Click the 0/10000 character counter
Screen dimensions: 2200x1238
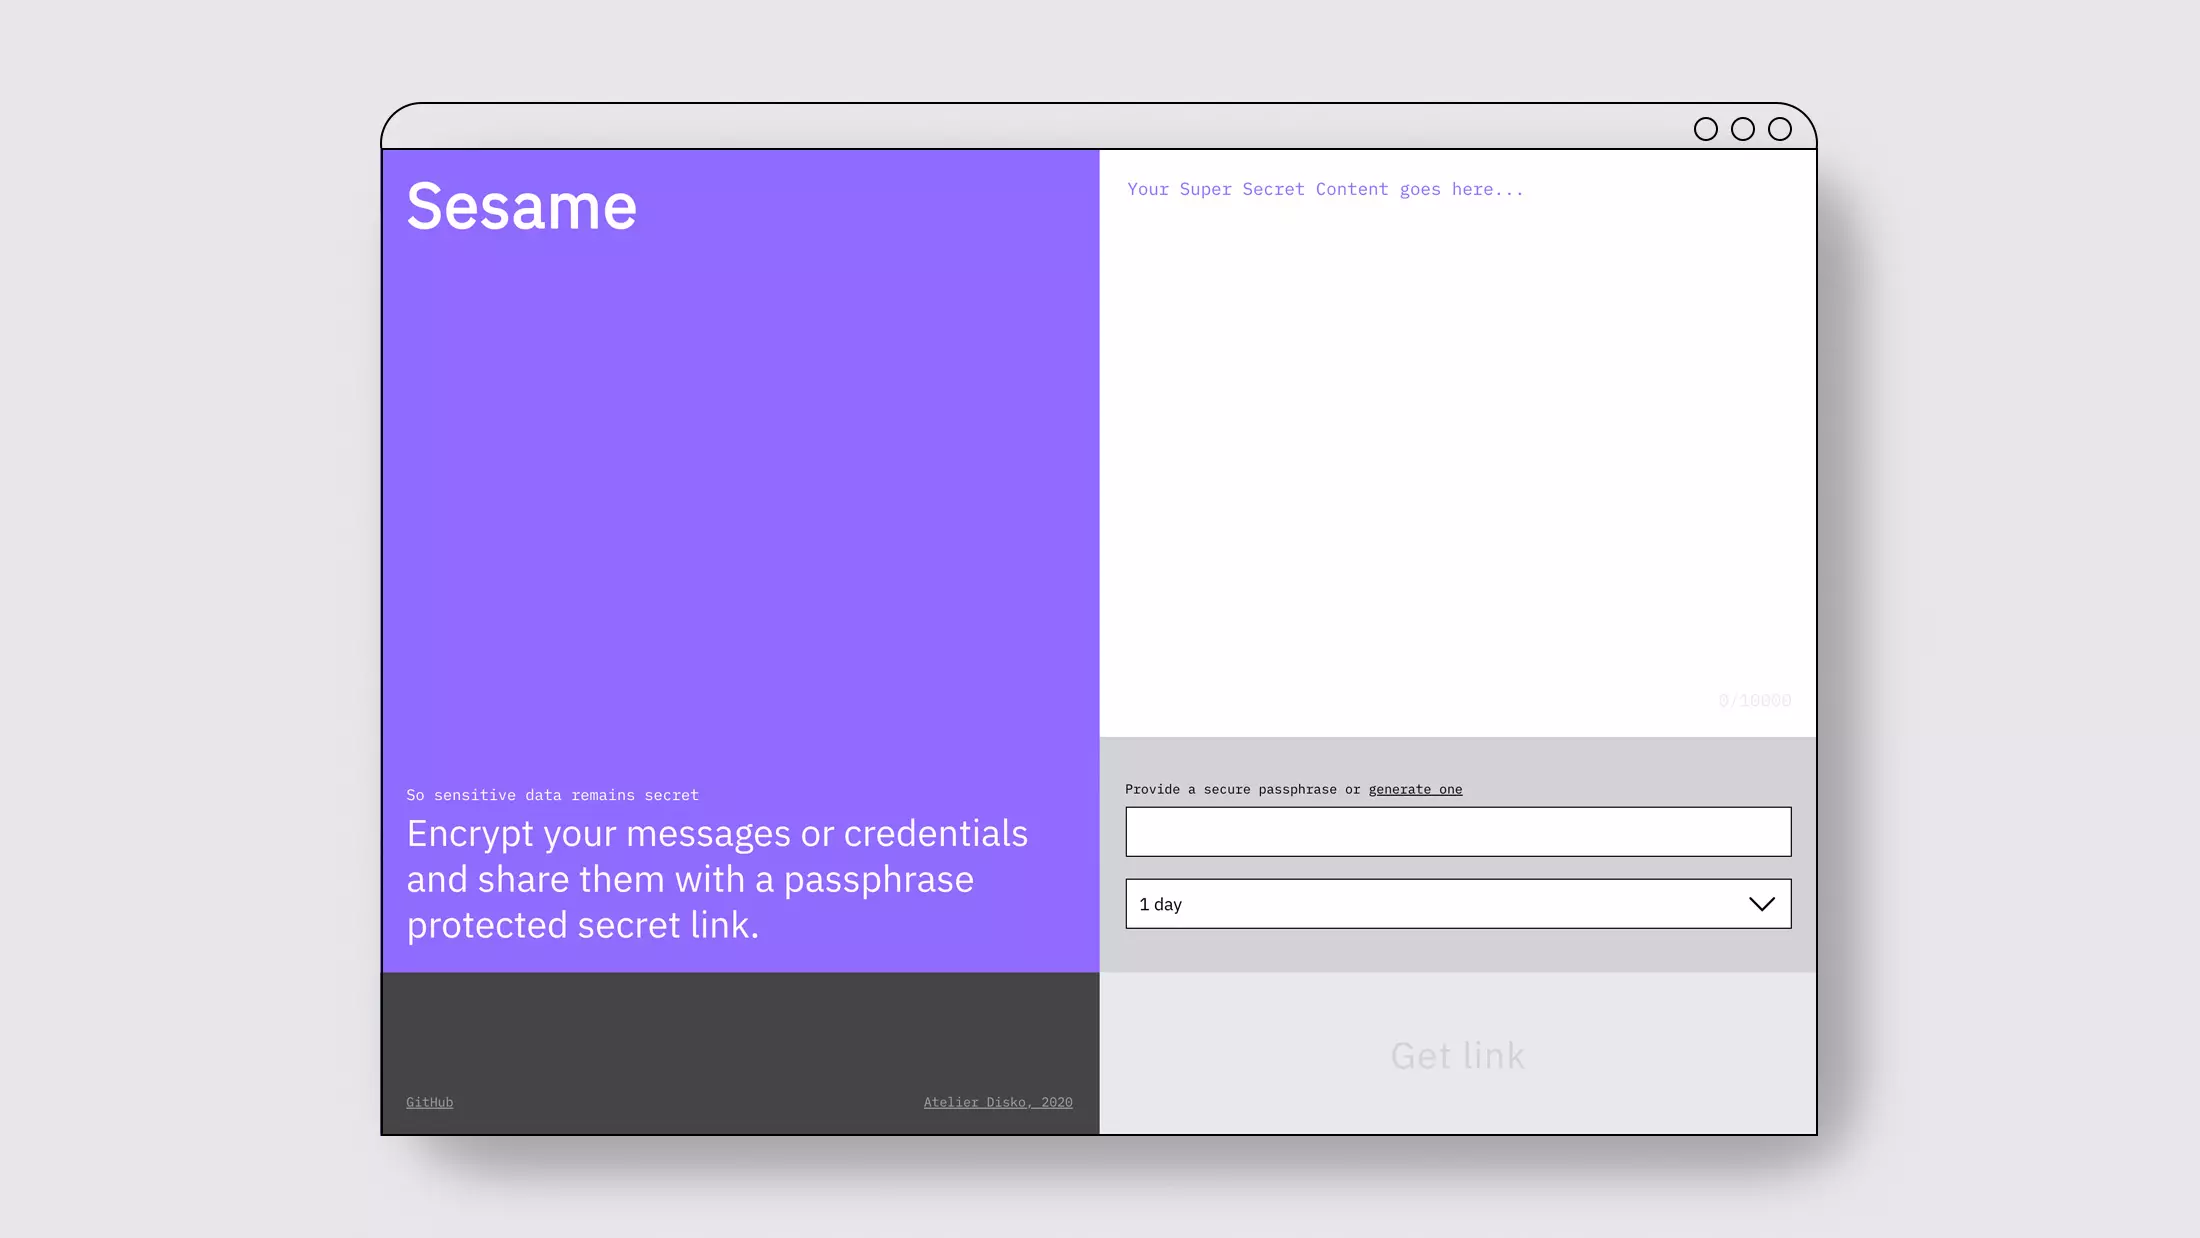pyautogui.click(x=1754, y=701)
